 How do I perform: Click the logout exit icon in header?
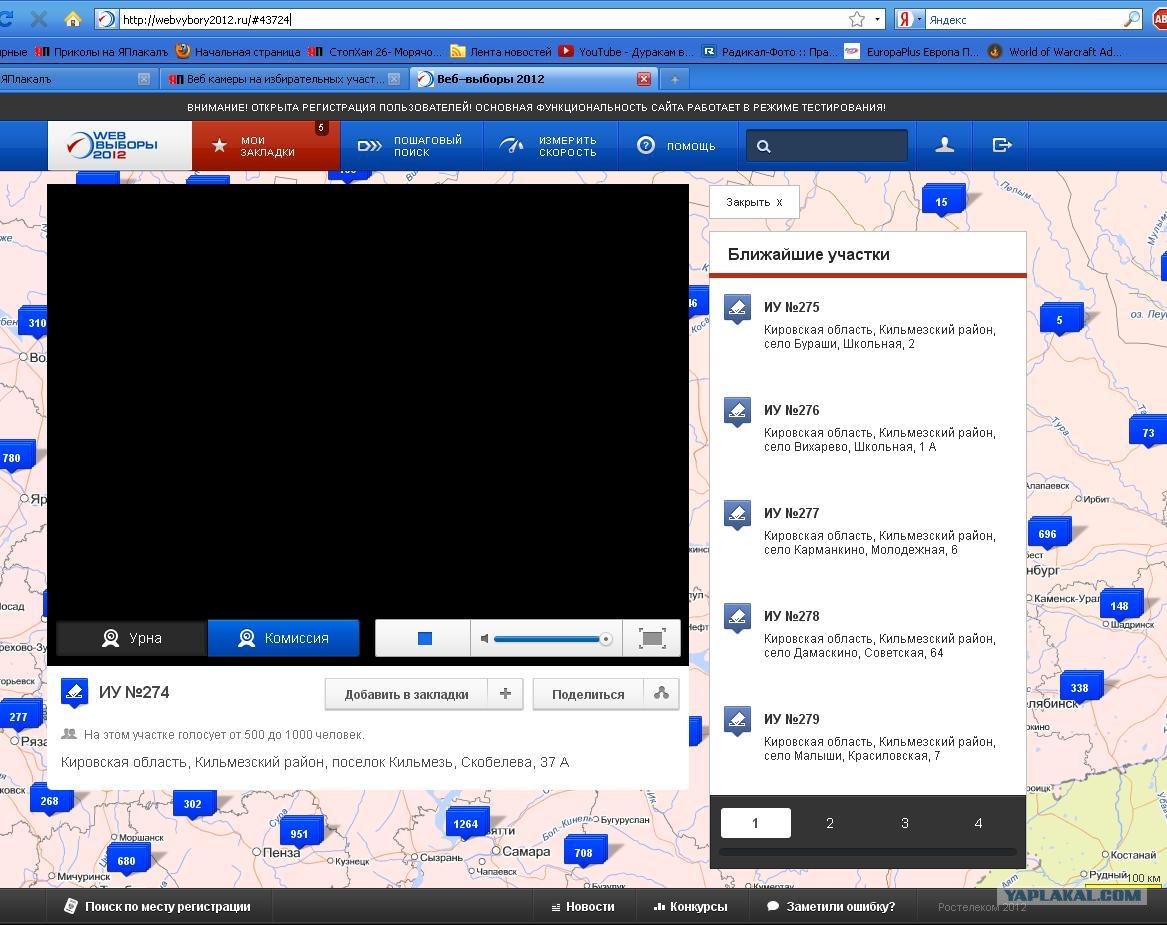coord(1002,145)
